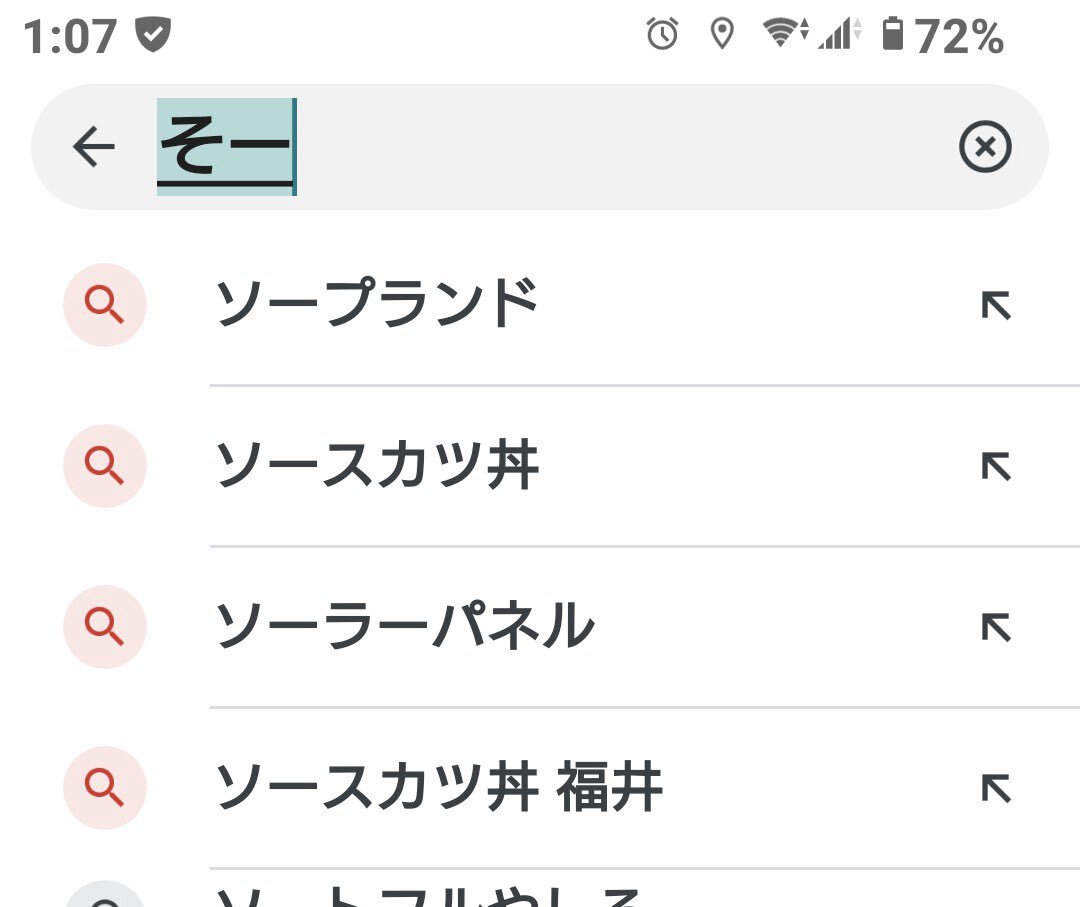Select the ソースカツ丼 suggestion
1080x907 pixels.
(378, 465)
